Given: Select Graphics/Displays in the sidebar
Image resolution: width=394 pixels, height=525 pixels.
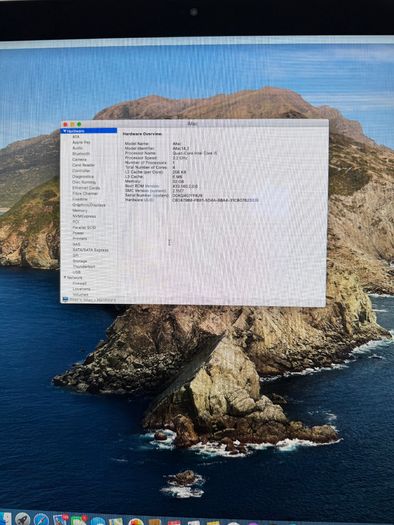Looking at the screenshot, I should [89, 205].
